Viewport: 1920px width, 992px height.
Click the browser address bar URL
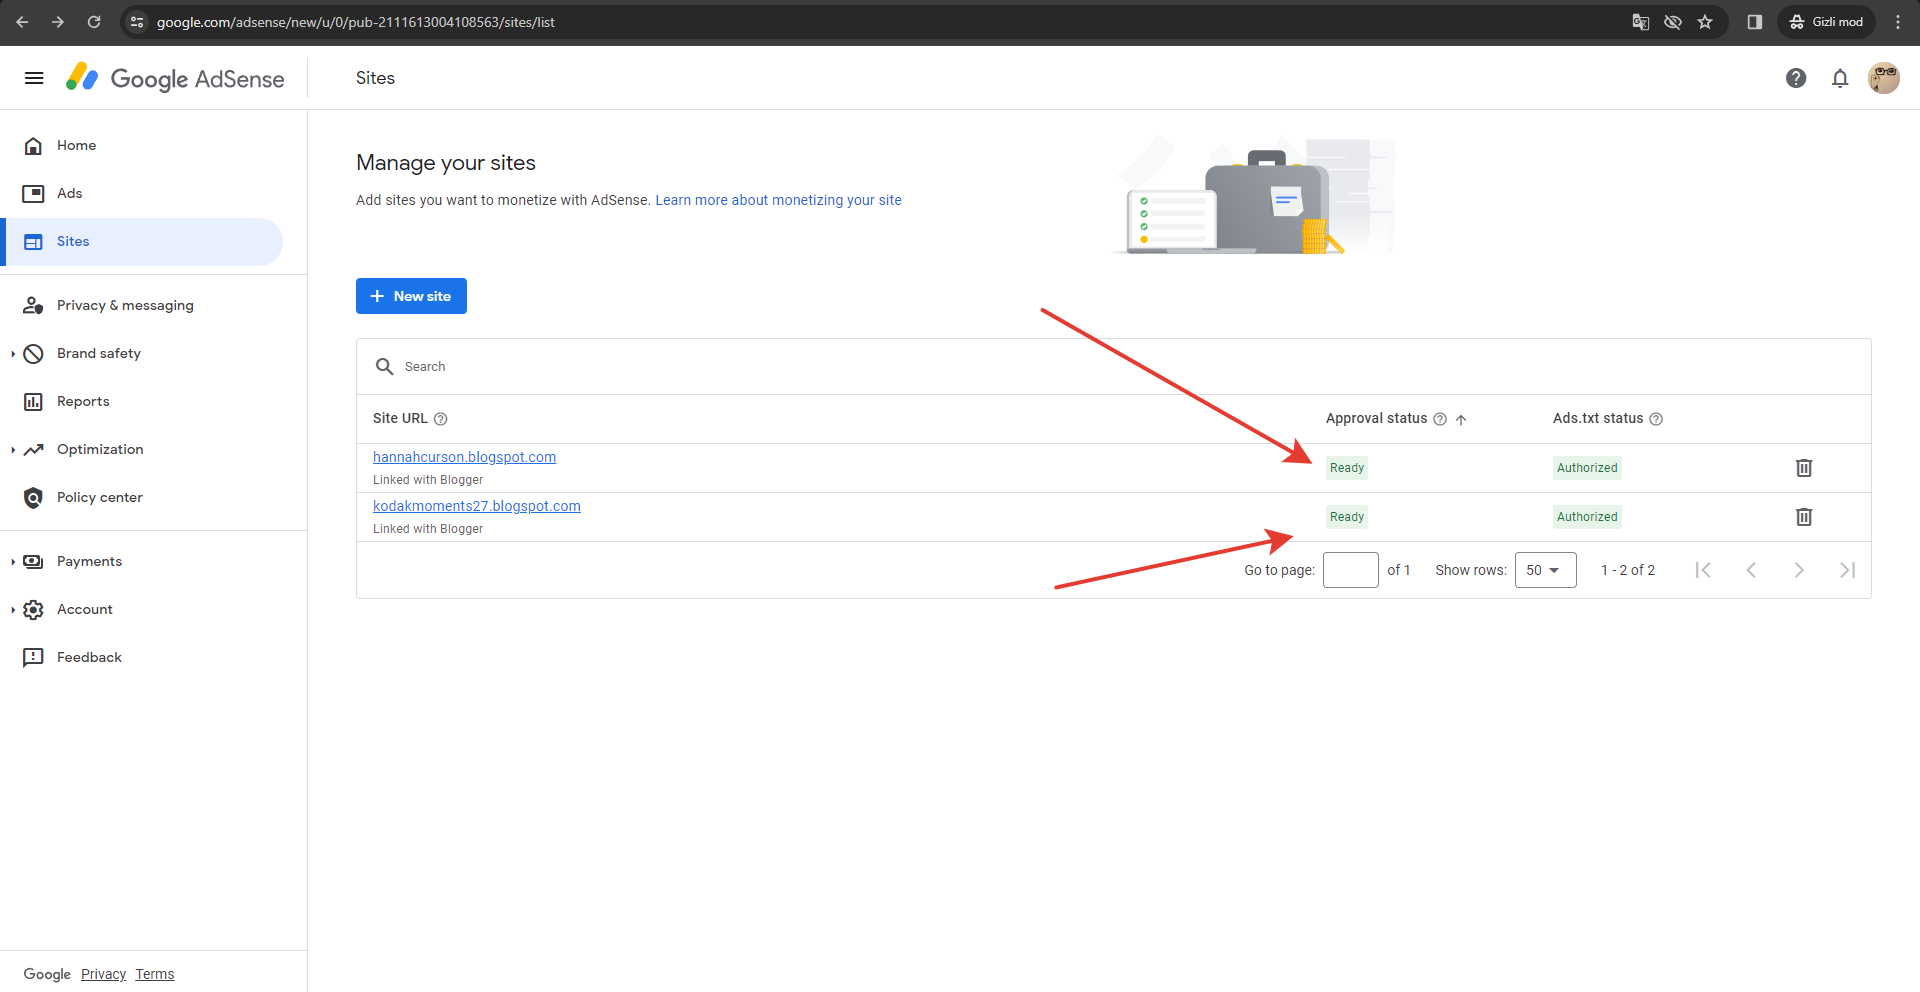(356, 22)
